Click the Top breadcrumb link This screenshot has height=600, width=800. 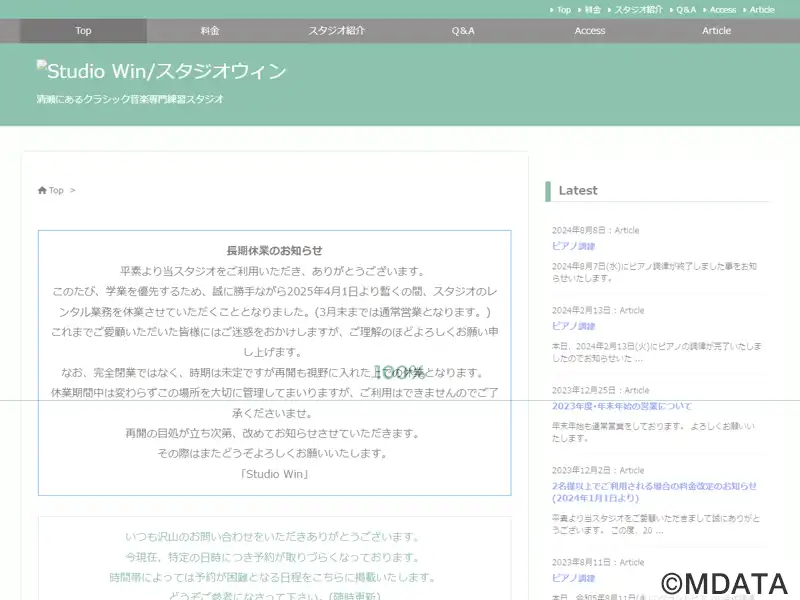click(56, 190)
